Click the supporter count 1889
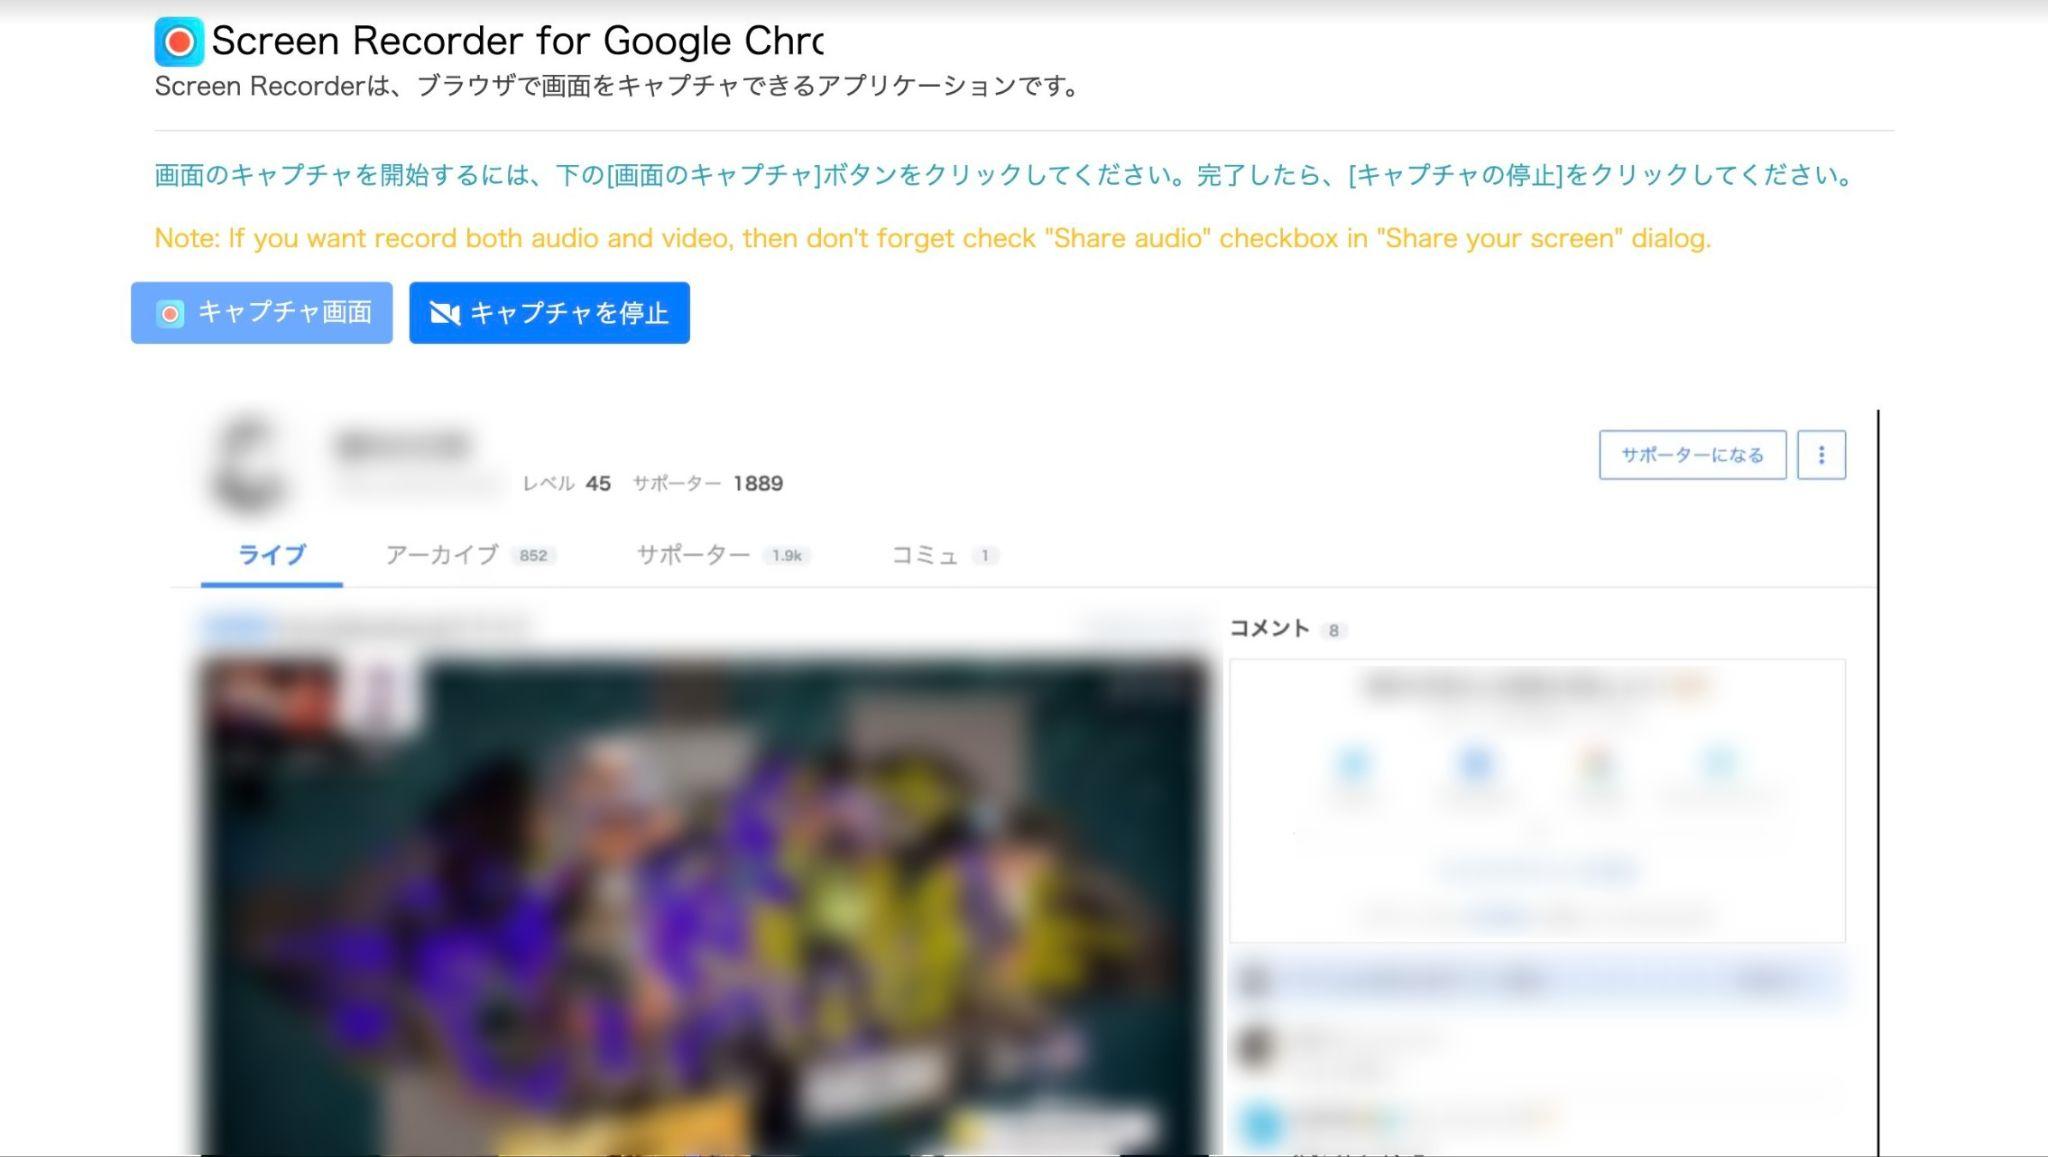 pos(758,484)
